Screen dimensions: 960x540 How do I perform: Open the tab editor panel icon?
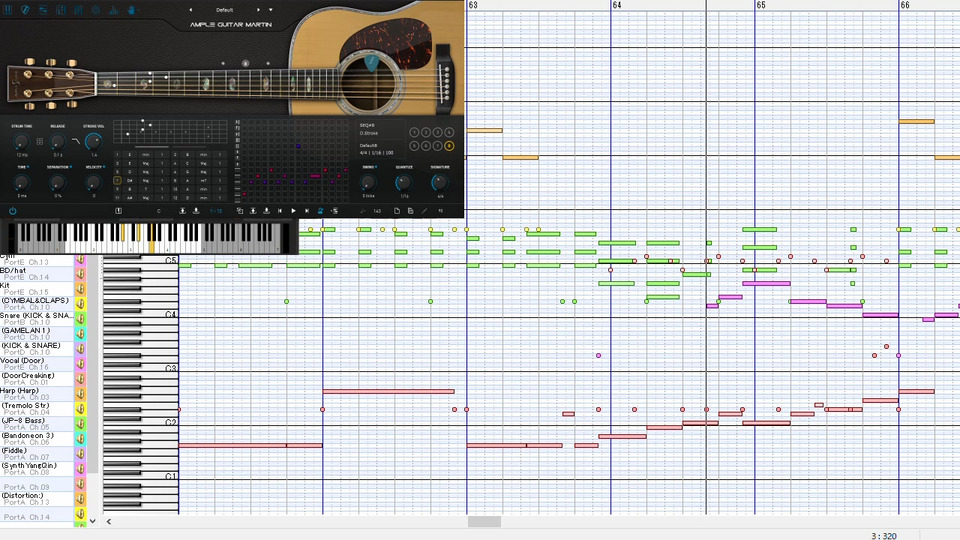point(61,10)
